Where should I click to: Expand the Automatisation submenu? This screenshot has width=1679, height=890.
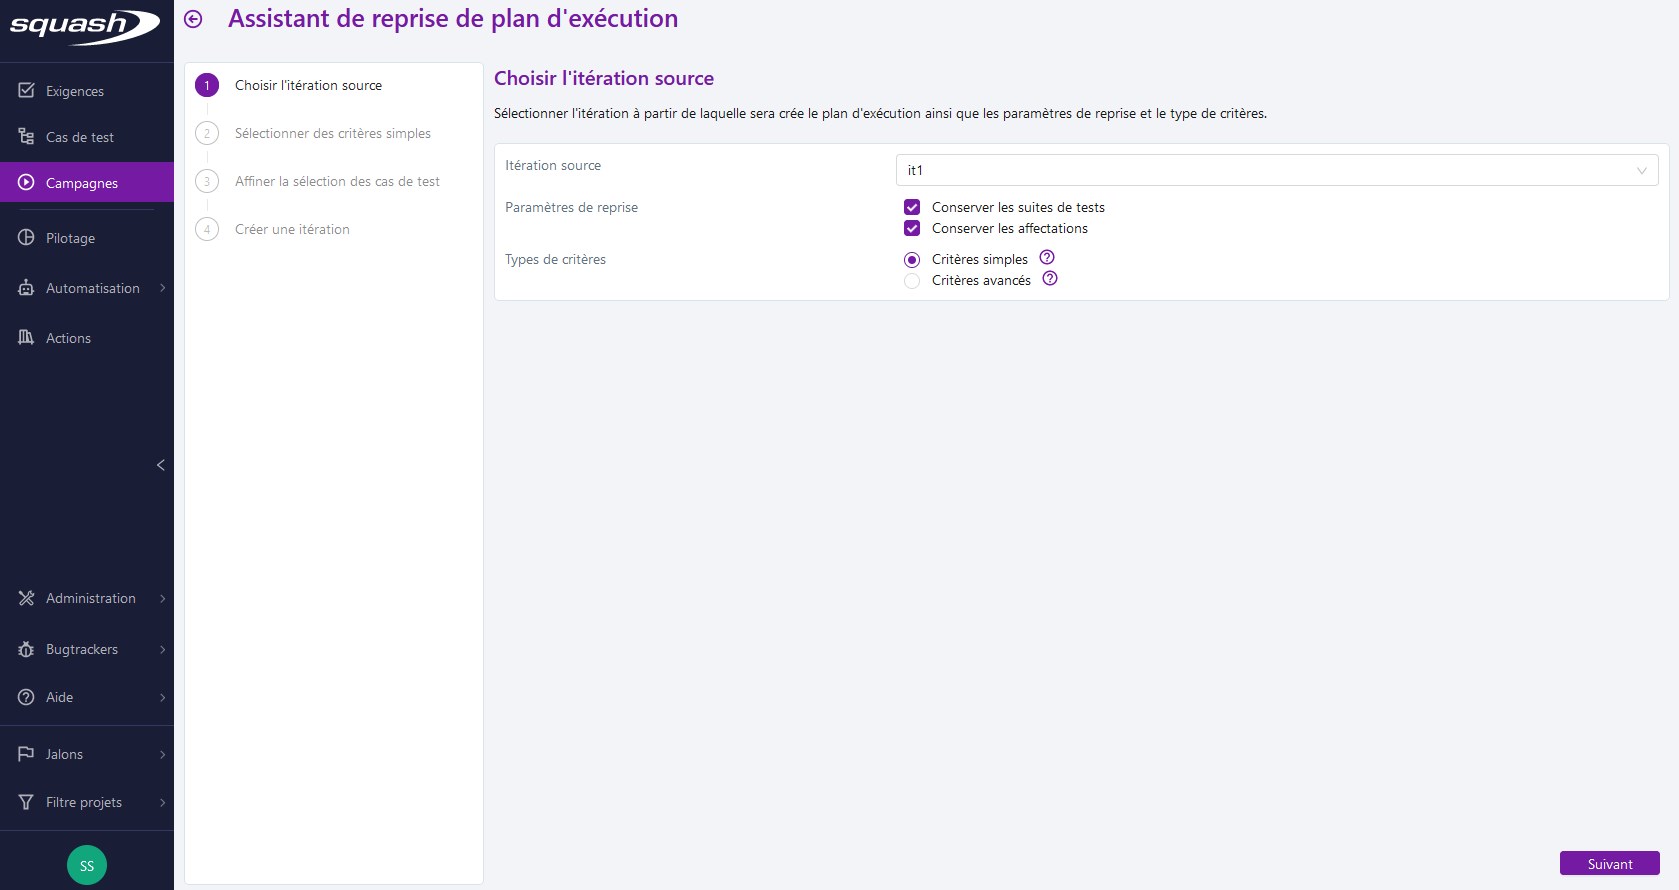[162, 288]
